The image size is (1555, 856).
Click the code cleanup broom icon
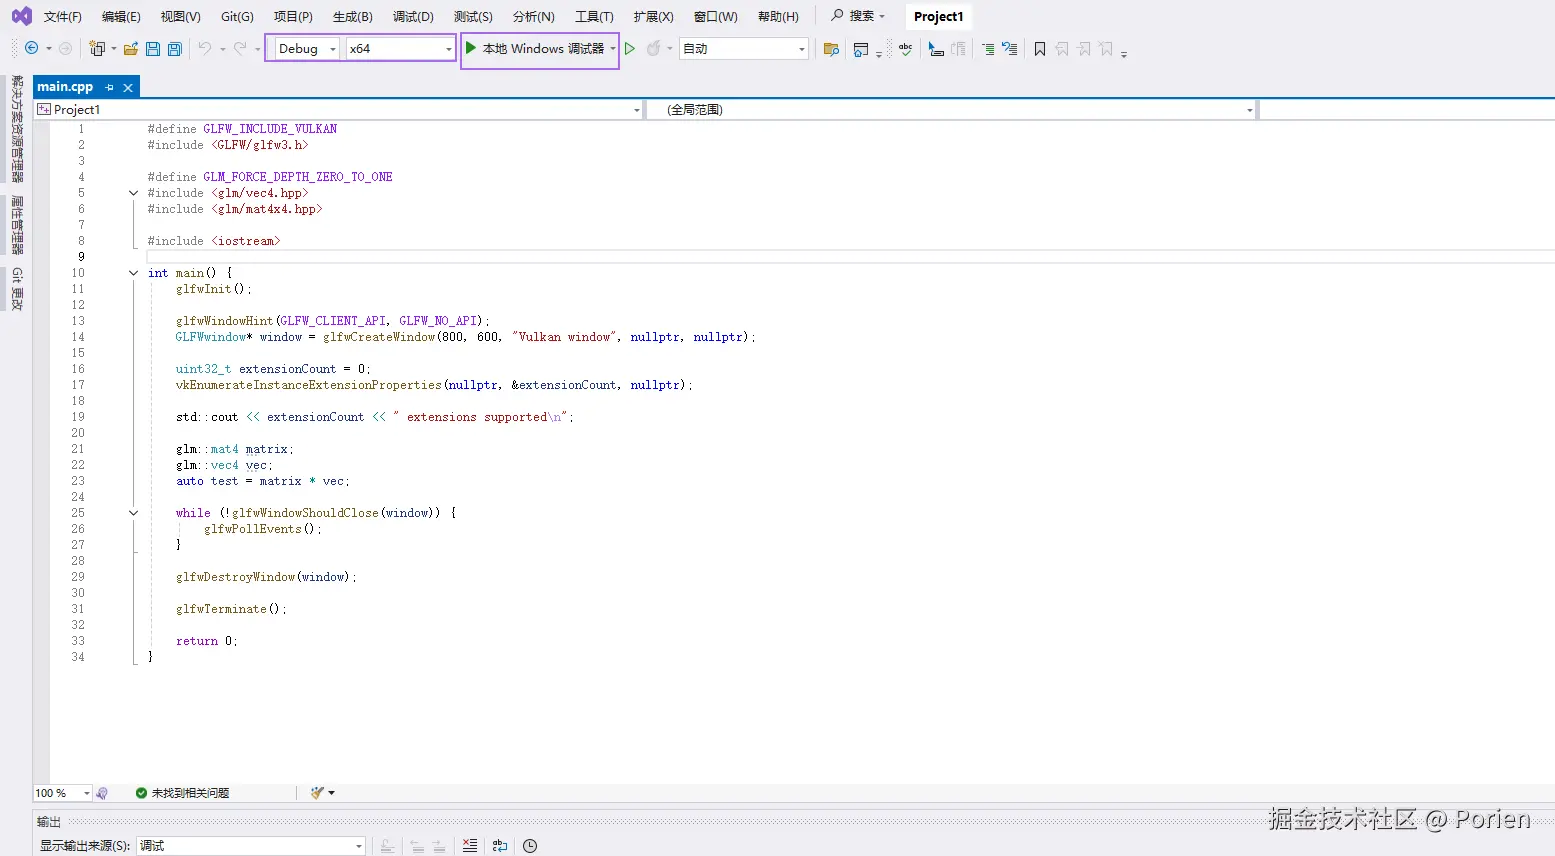(x=317, y=793)
